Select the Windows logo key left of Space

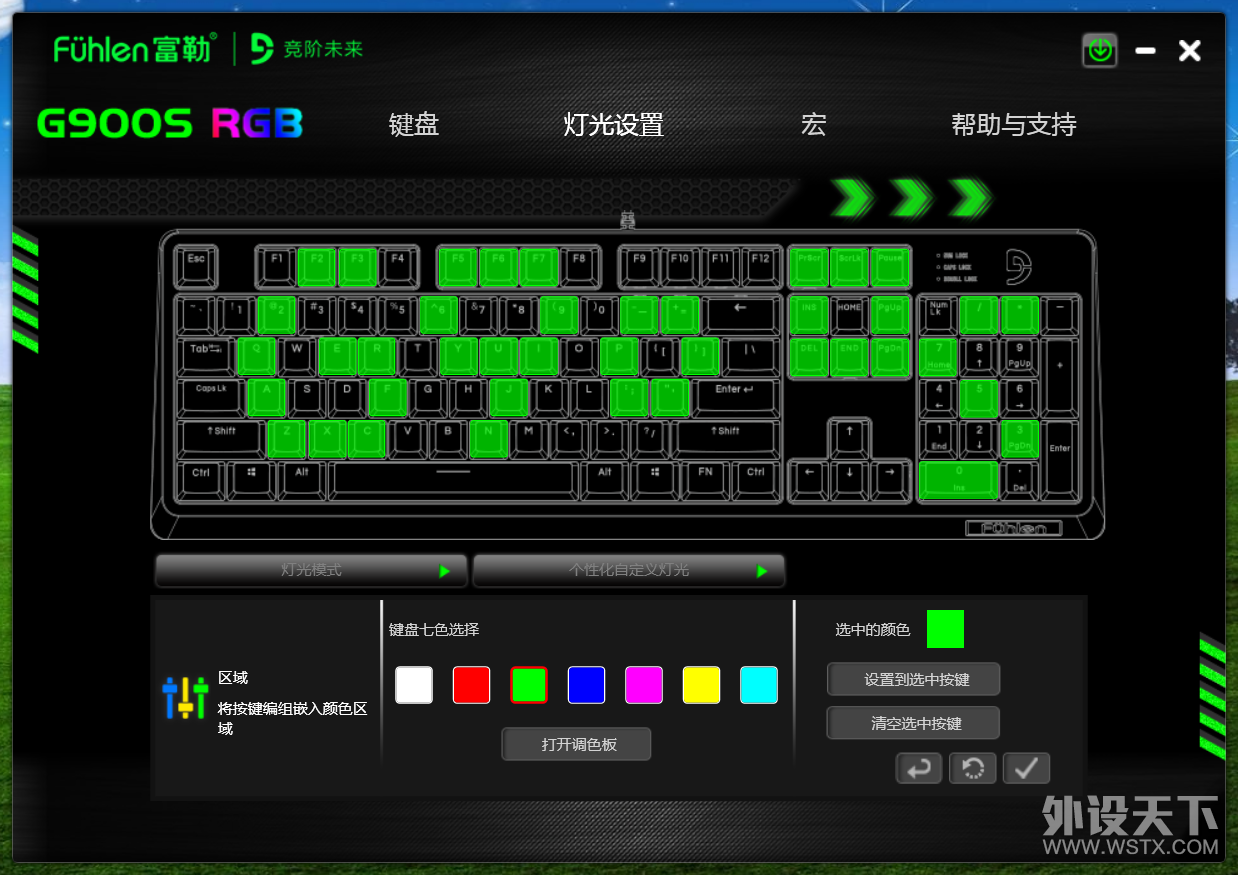pos(252,478)
